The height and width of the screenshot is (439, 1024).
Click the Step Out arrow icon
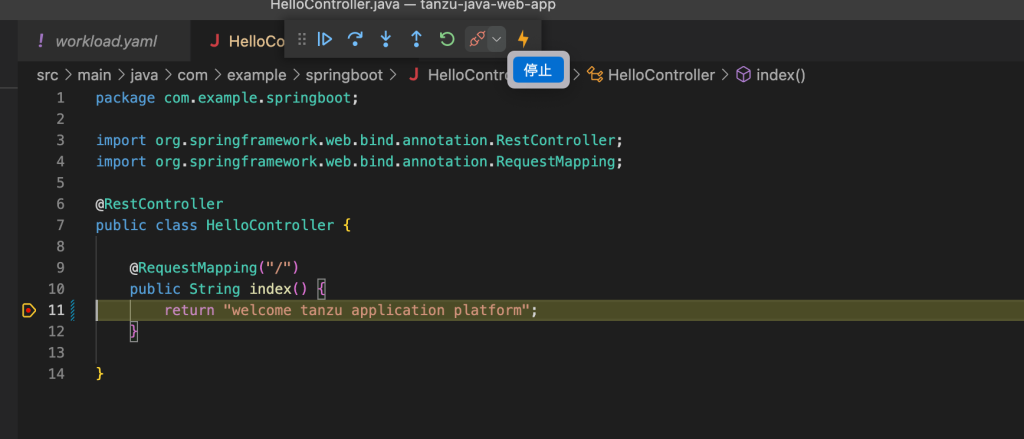416,39
